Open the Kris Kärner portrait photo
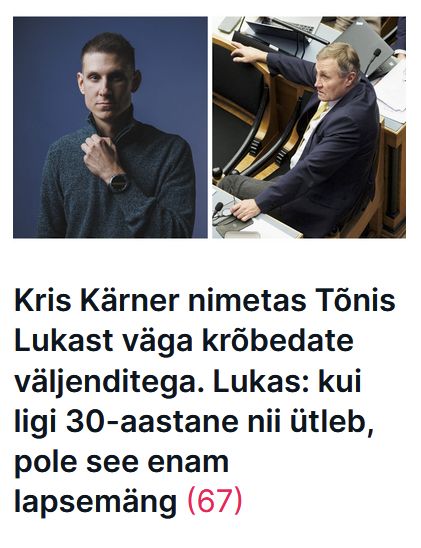Viewport: 421px width, 548px height. tap(110, 127)
